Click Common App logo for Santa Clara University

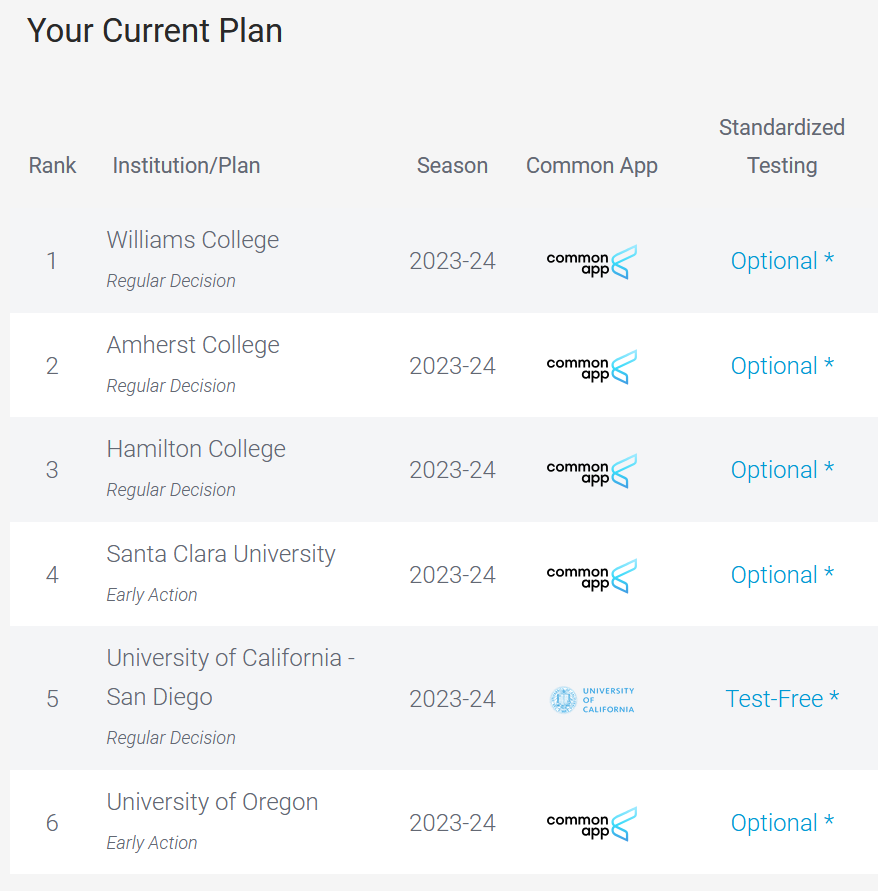[592, 576]
